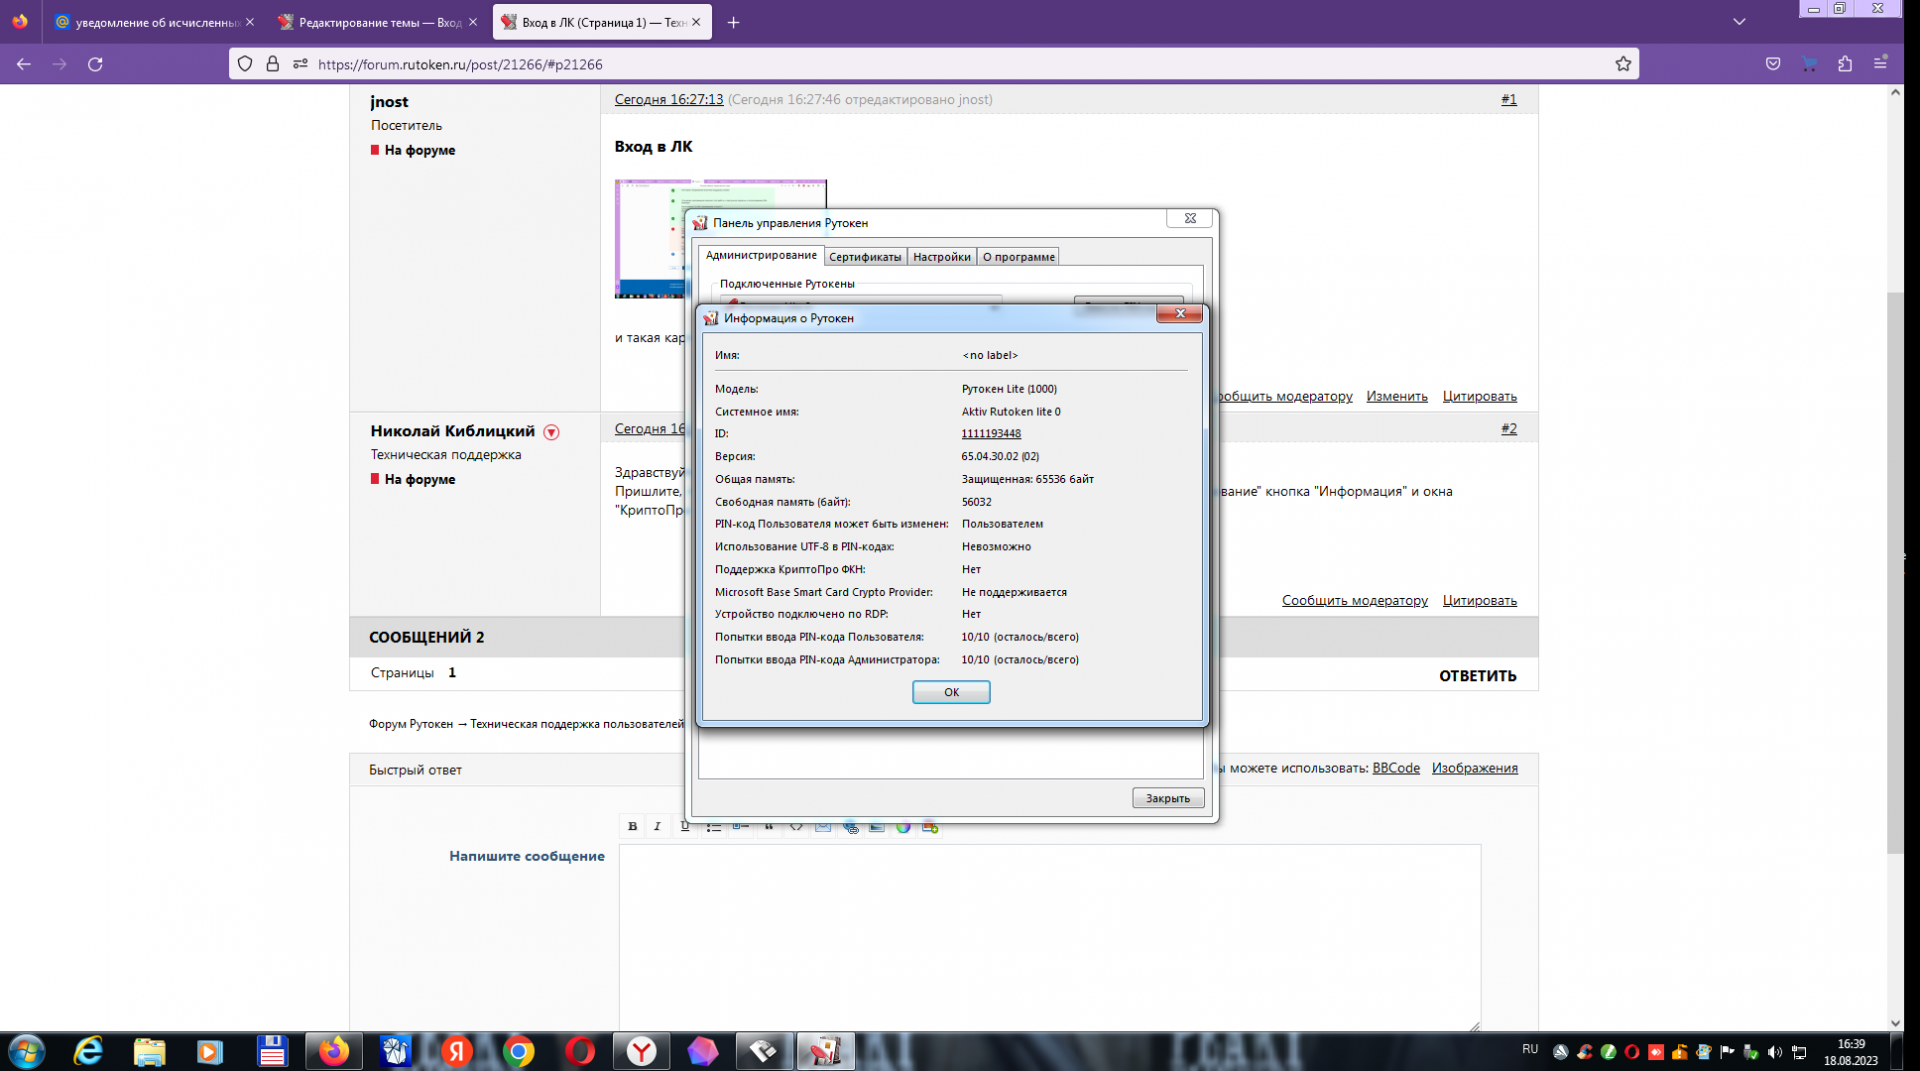Click 'Цитировать' on Николай Киблицкий's post
The image size is (1920, 1071).
1479,600
